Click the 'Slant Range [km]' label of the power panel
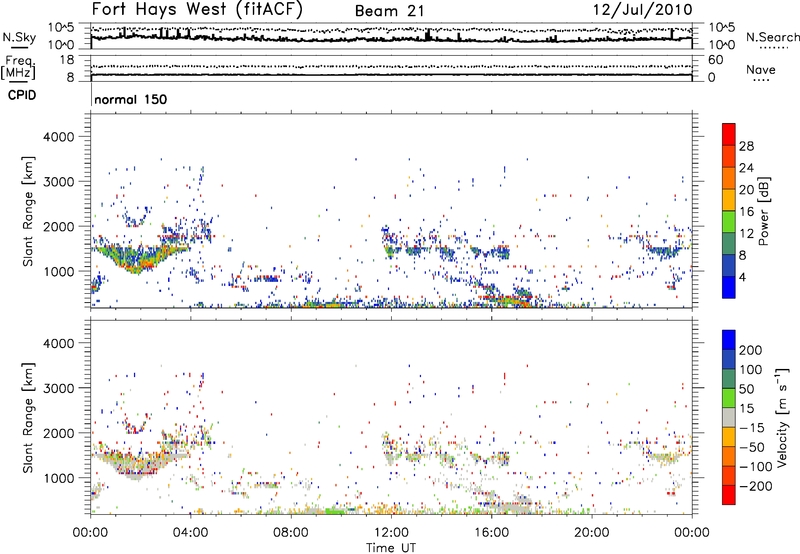This screenshot has width=800, height=554. coord(28,211)
